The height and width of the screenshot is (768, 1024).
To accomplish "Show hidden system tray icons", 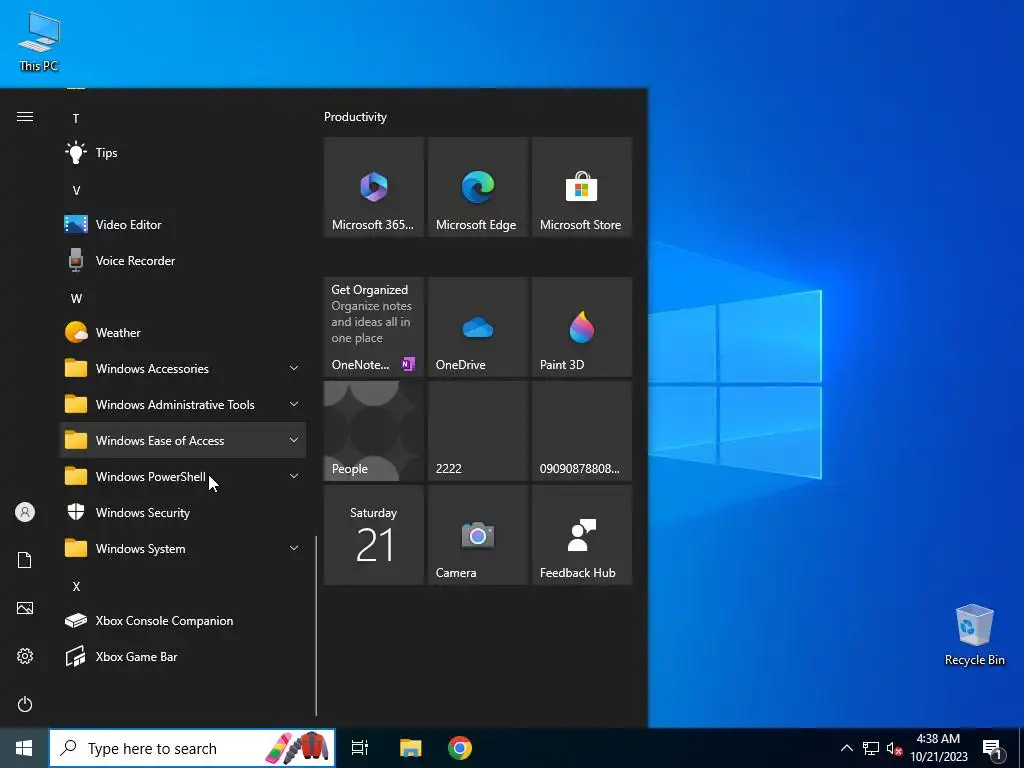I will (846, 748).
